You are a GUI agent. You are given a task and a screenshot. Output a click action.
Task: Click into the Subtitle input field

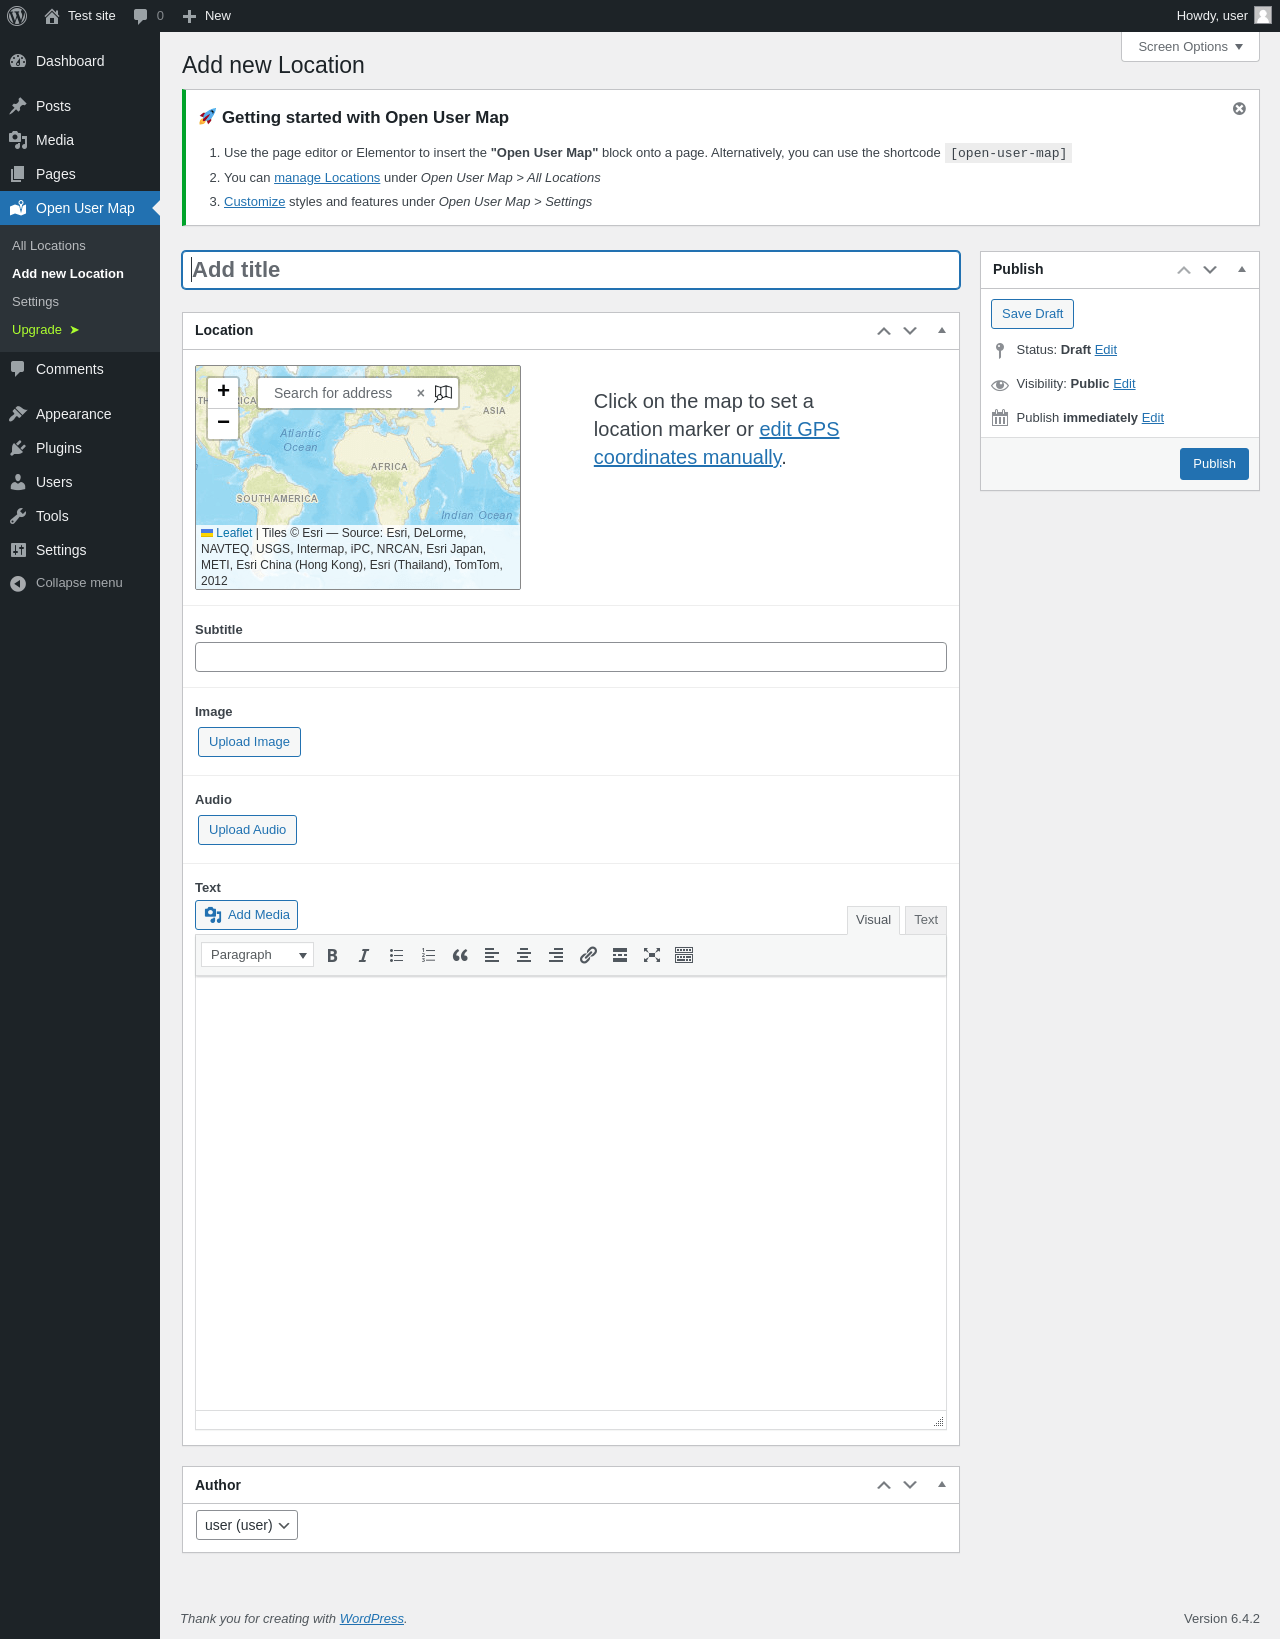(570, 657)
